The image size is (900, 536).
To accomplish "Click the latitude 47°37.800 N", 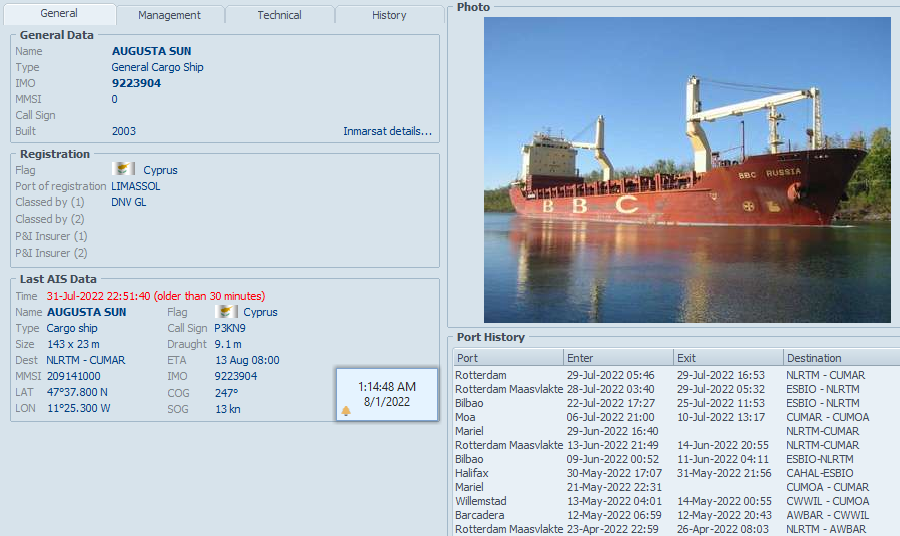I will pos(77,393).
